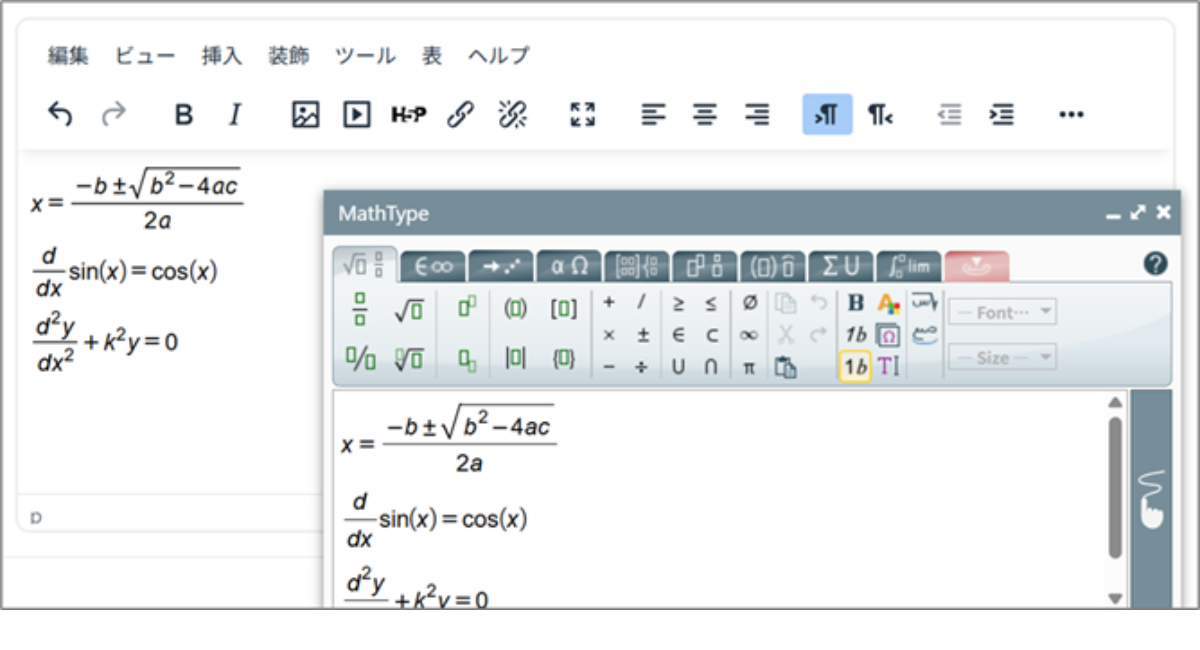Insert the pi symbol
Viewport: 1200px width, 650px height.
coord(748,366)
